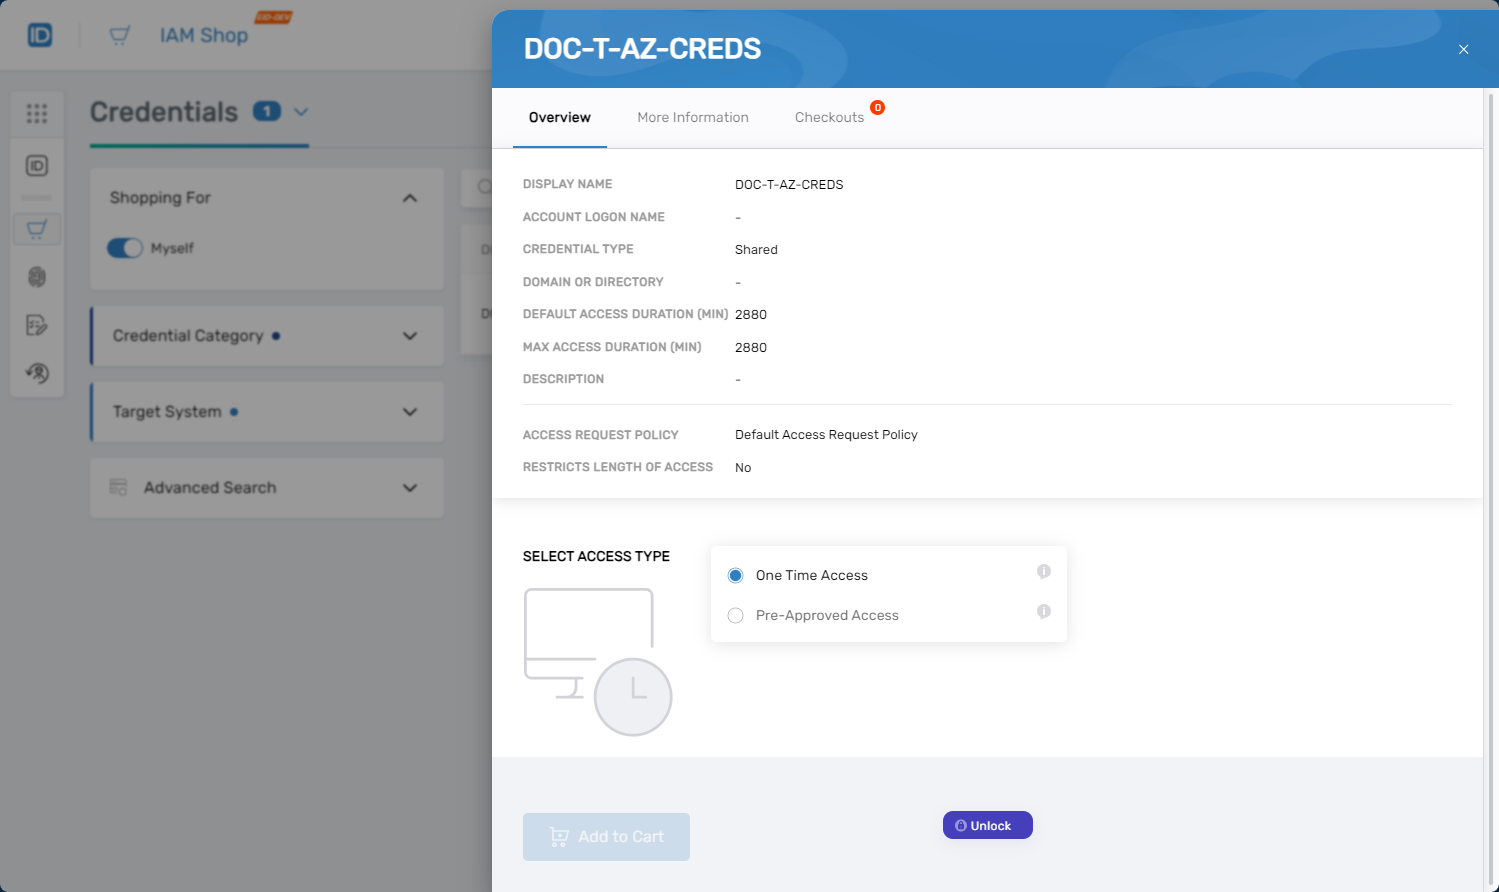Switch to the More Information tab
Screen dimensions: 1499x892
[x=693, y=117]
